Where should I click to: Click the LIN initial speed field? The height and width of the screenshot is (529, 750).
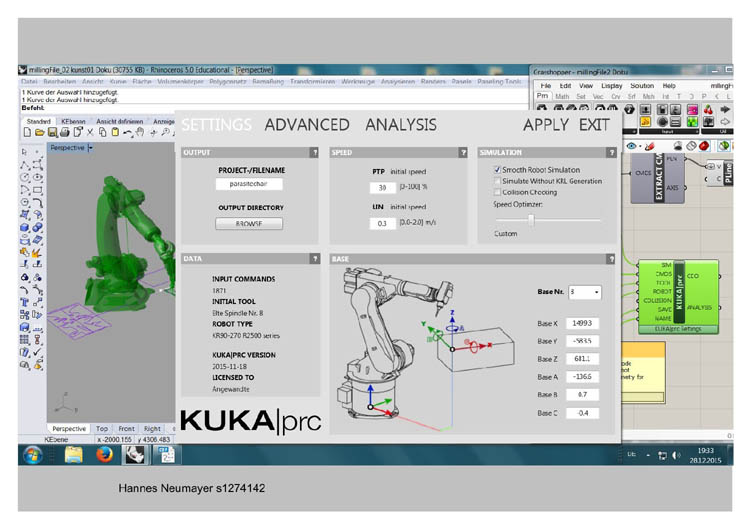click(x=383, y=223)
